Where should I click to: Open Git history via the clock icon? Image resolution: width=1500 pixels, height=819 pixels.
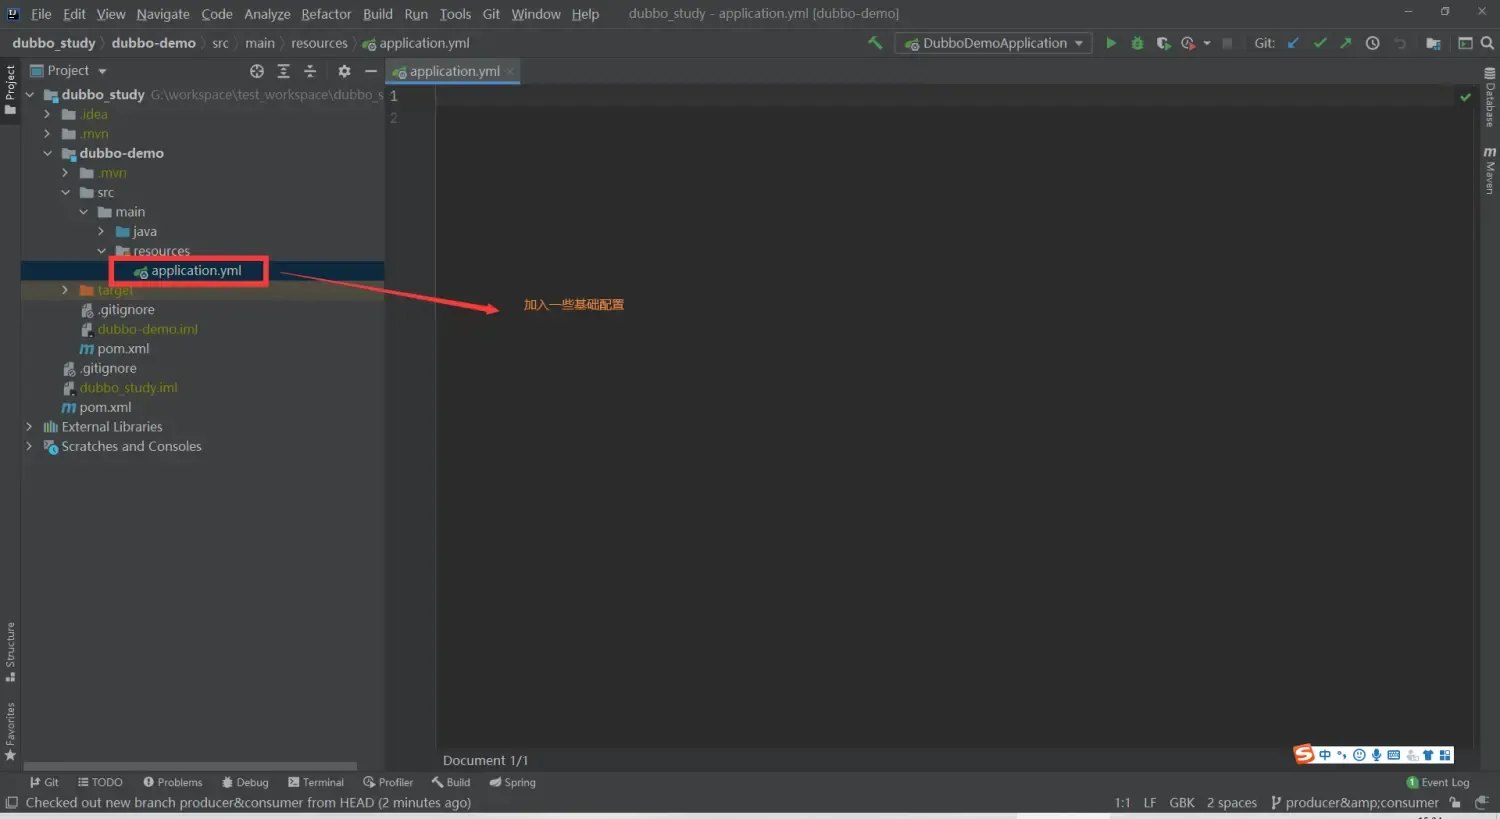[x=1373, y=43]
